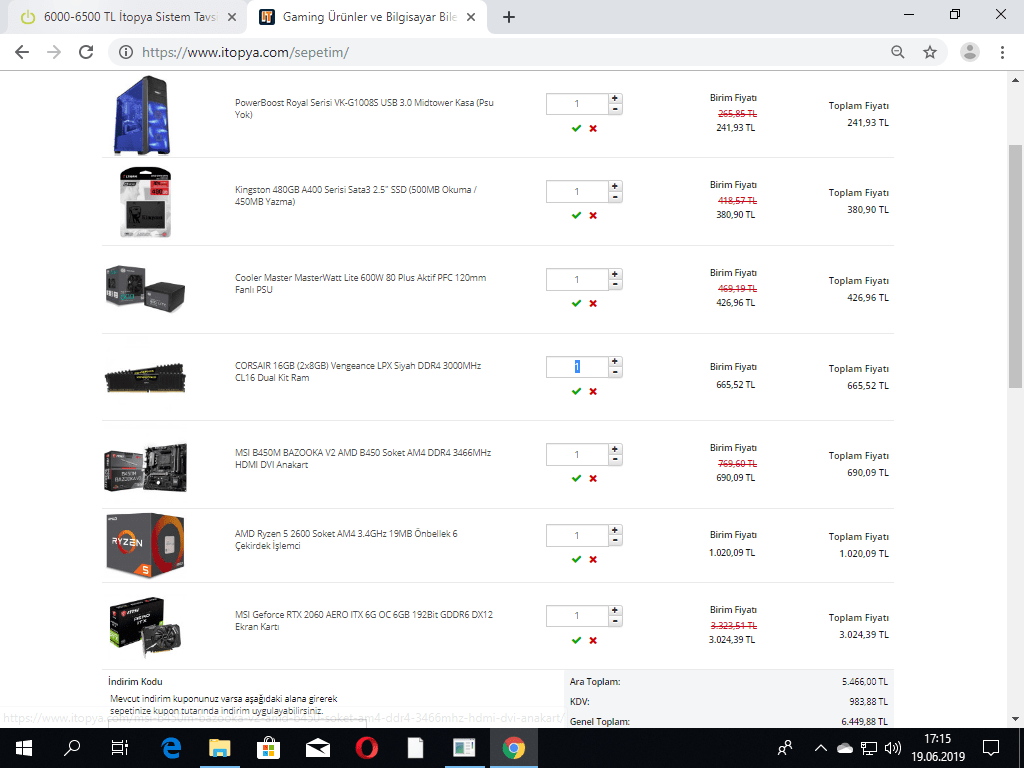Open PowerBoost Royal Serisi VK-G1008S product link
Viewport: 1024px width, 768px height.
pyautogui.click(x=364, y=108)
